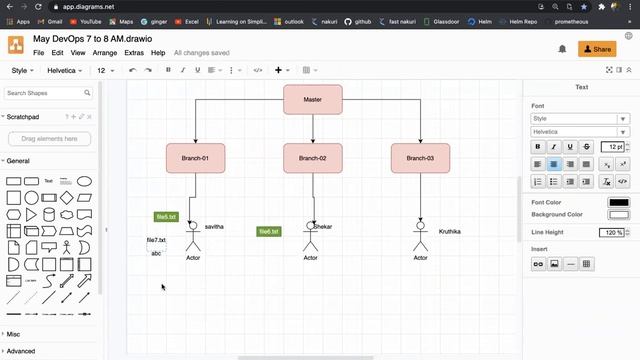The width and height of the screenshot is (640, 360).
Task: Select the green file5.txt label
Action: pyautogui.click(x=166, y=217)
